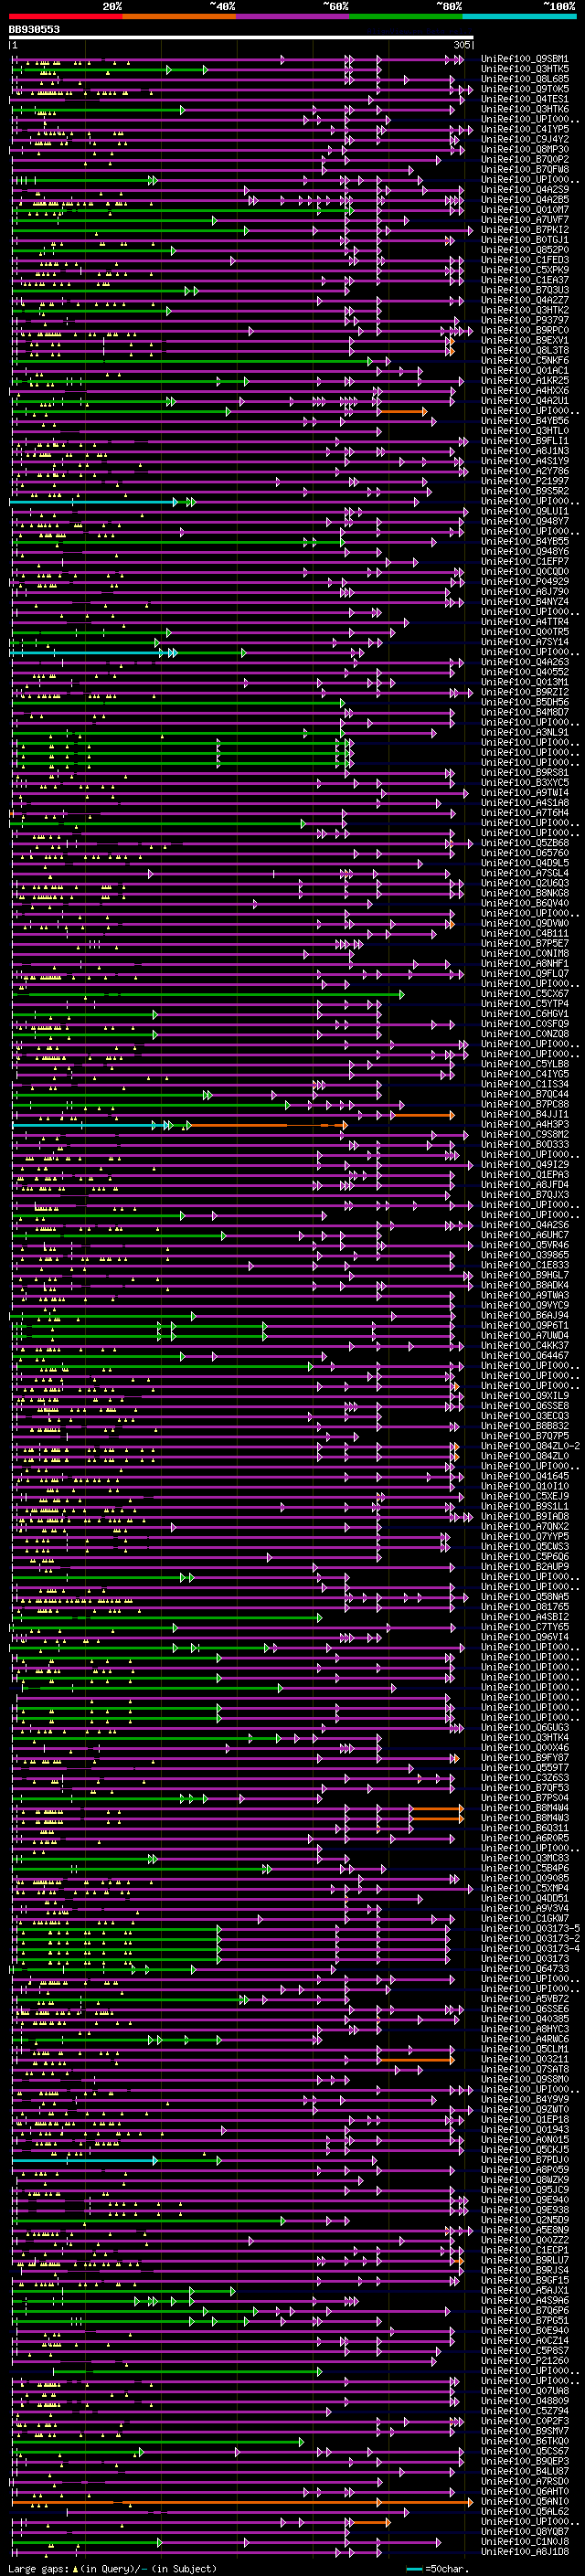Click the cyan ~100% identity color segment
The height and width of the screenshot is (2576, 585).
[x=519, y=16]
